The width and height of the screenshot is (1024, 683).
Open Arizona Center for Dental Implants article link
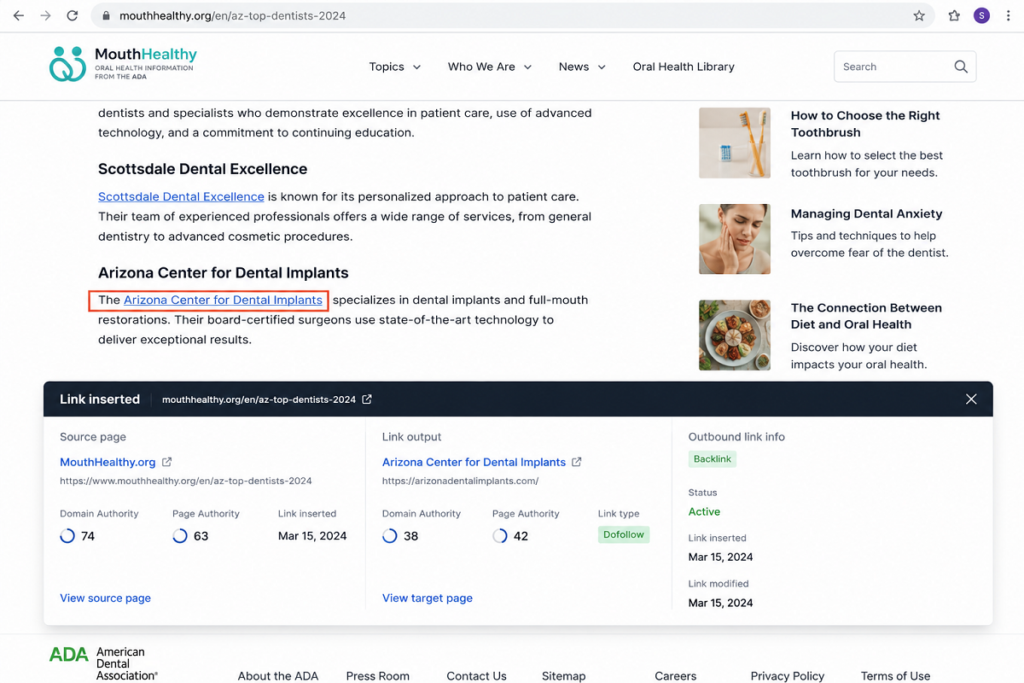pyautogui.click(x=223, y=300)
